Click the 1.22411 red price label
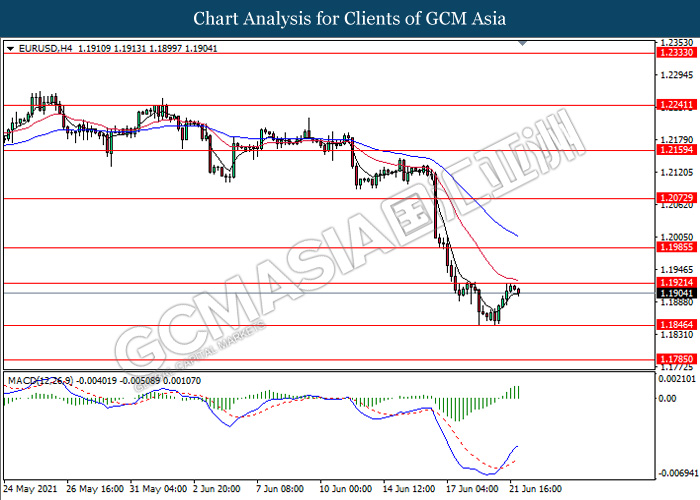Viewport: 700px width, 500px height. click(x=677, y=105)
